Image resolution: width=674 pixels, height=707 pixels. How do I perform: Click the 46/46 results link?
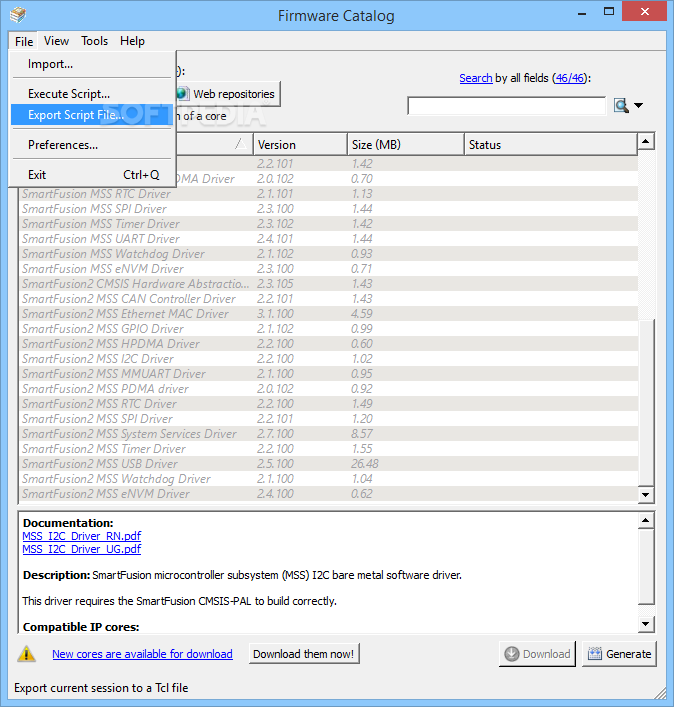click(570, 78)
